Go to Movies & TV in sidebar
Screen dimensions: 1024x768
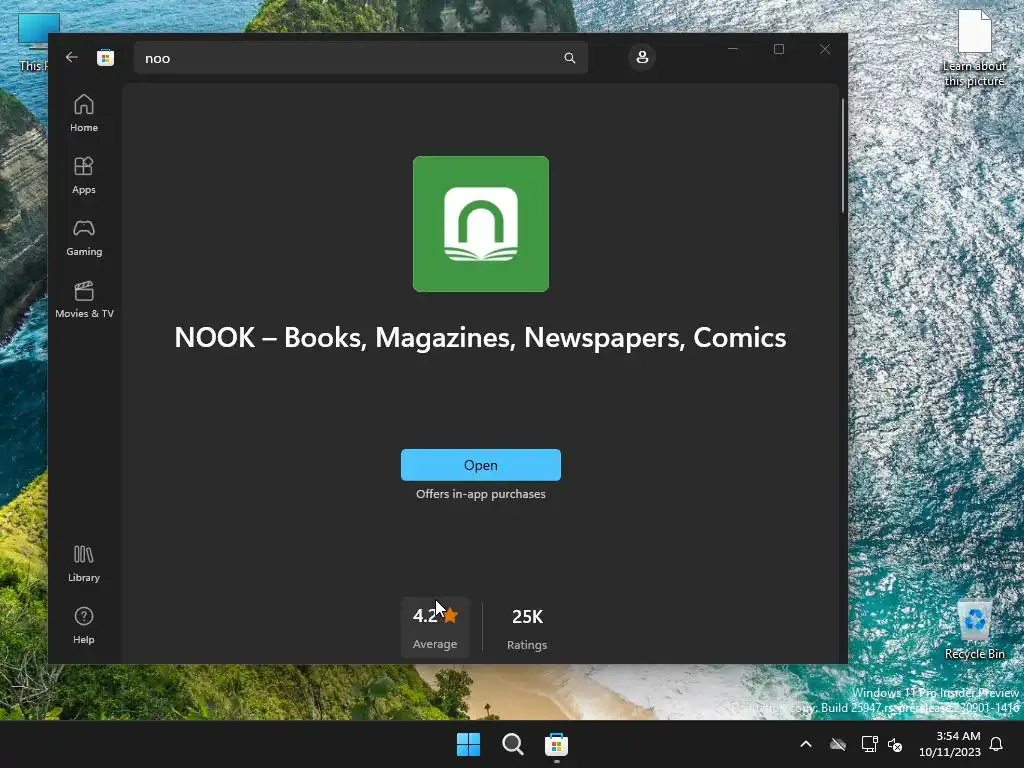[x=84, y=299]
